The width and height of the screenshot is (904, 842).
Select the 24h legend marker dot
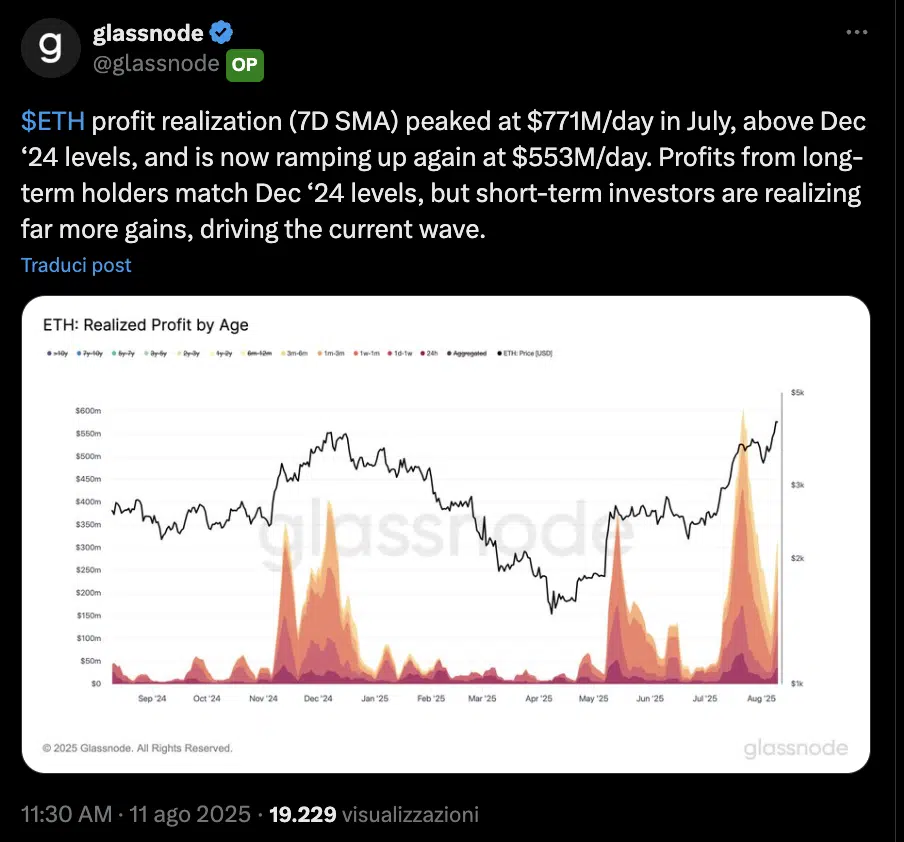(422, 352)
